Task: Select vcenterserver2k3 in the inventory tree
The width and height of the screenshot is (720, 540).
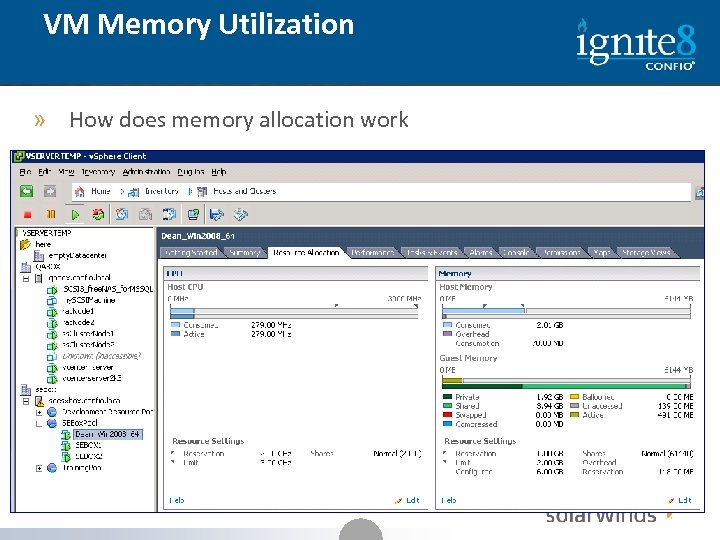Action: (92, 379)
